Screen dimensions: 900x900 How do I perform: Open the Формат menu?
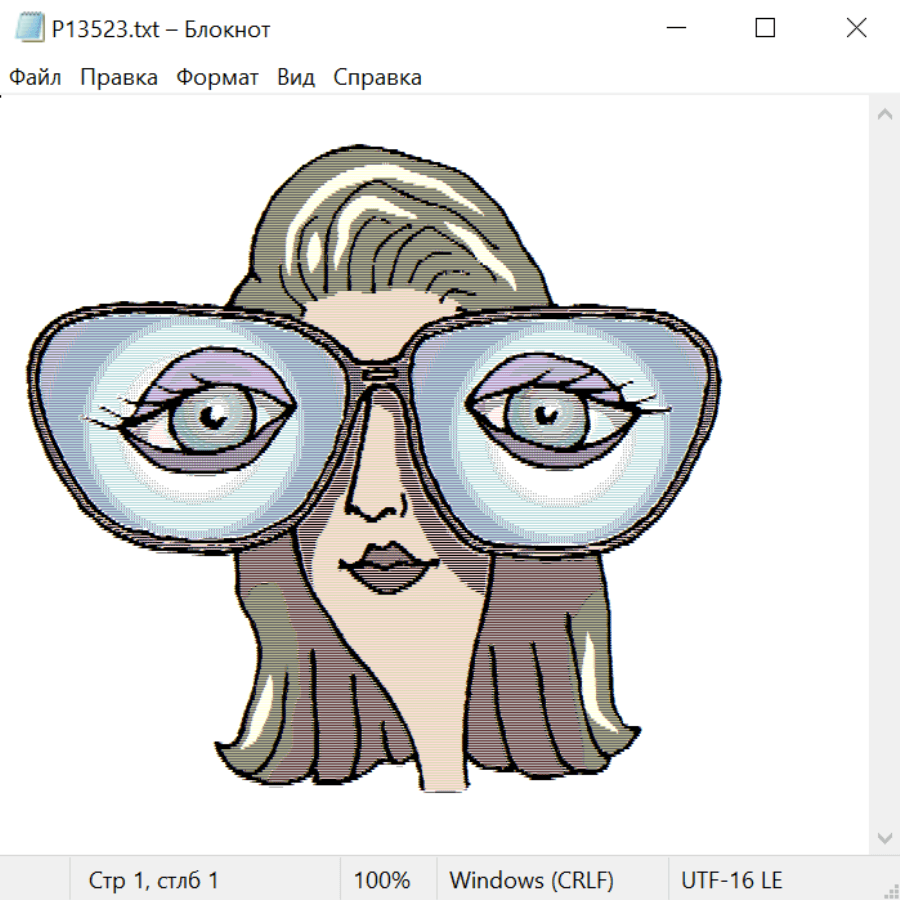click(x=217, y=77)
